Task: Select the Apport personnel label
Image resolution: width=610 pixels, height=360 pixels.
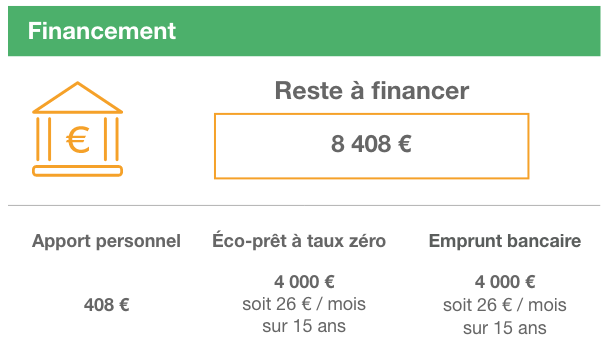Action: pos(106,241)
